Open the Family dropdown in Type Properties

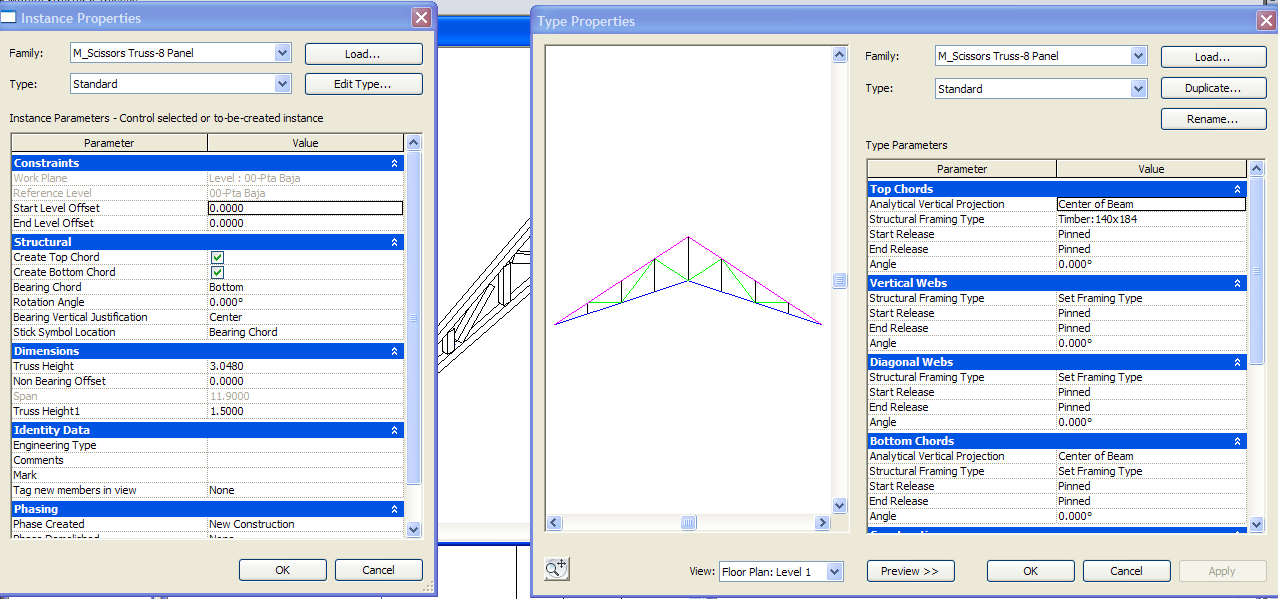[1138, 57]
